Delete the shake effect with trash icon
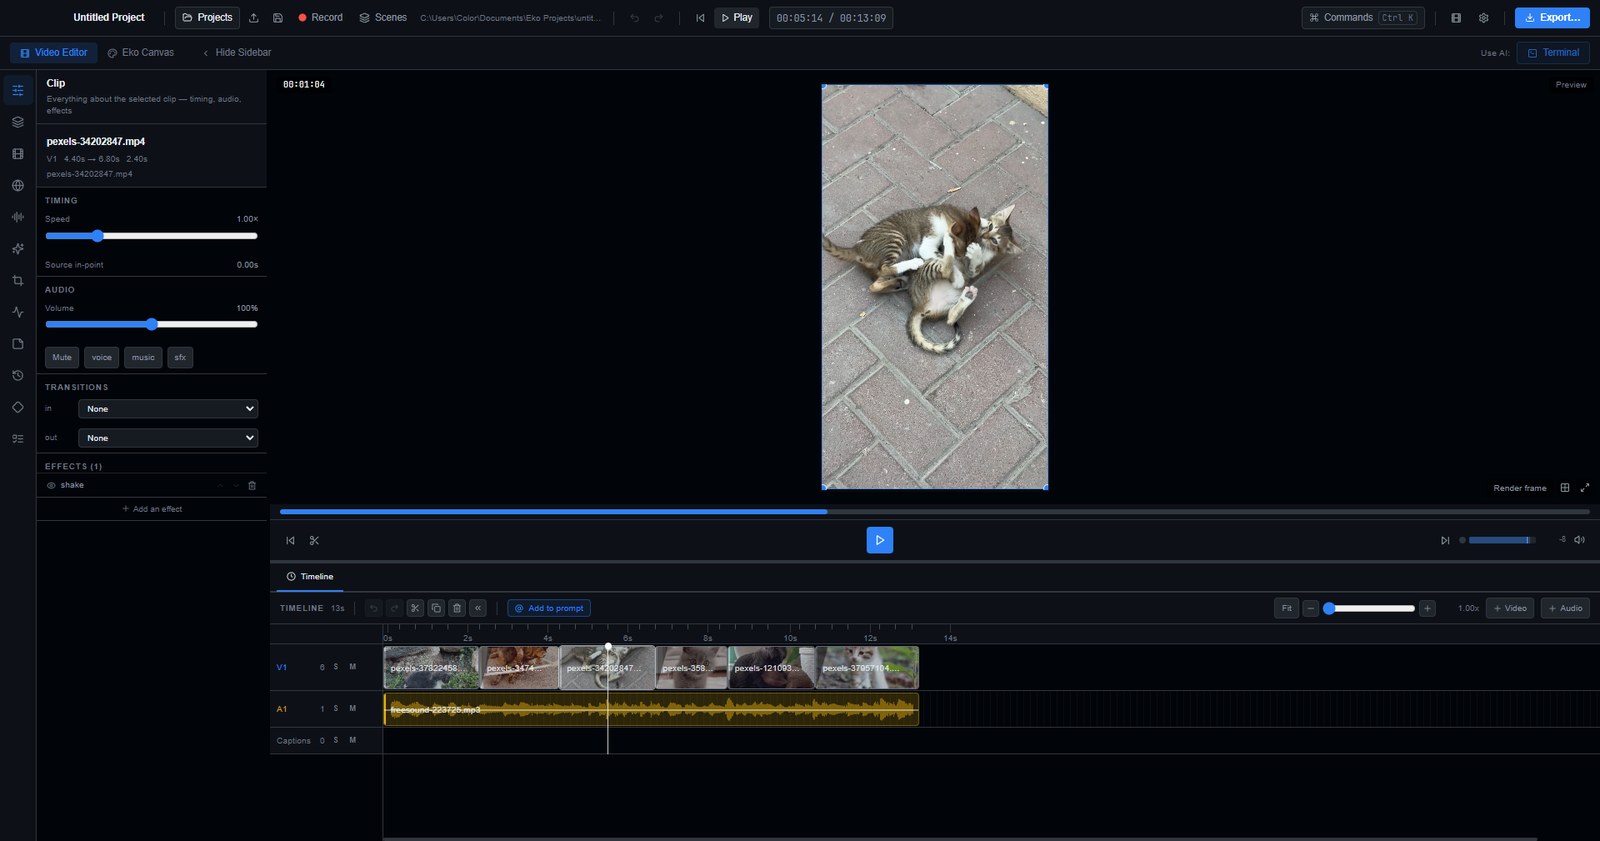Image resolution: width=1600 pixels, height=841 pixels. click(x=252, y=486)
